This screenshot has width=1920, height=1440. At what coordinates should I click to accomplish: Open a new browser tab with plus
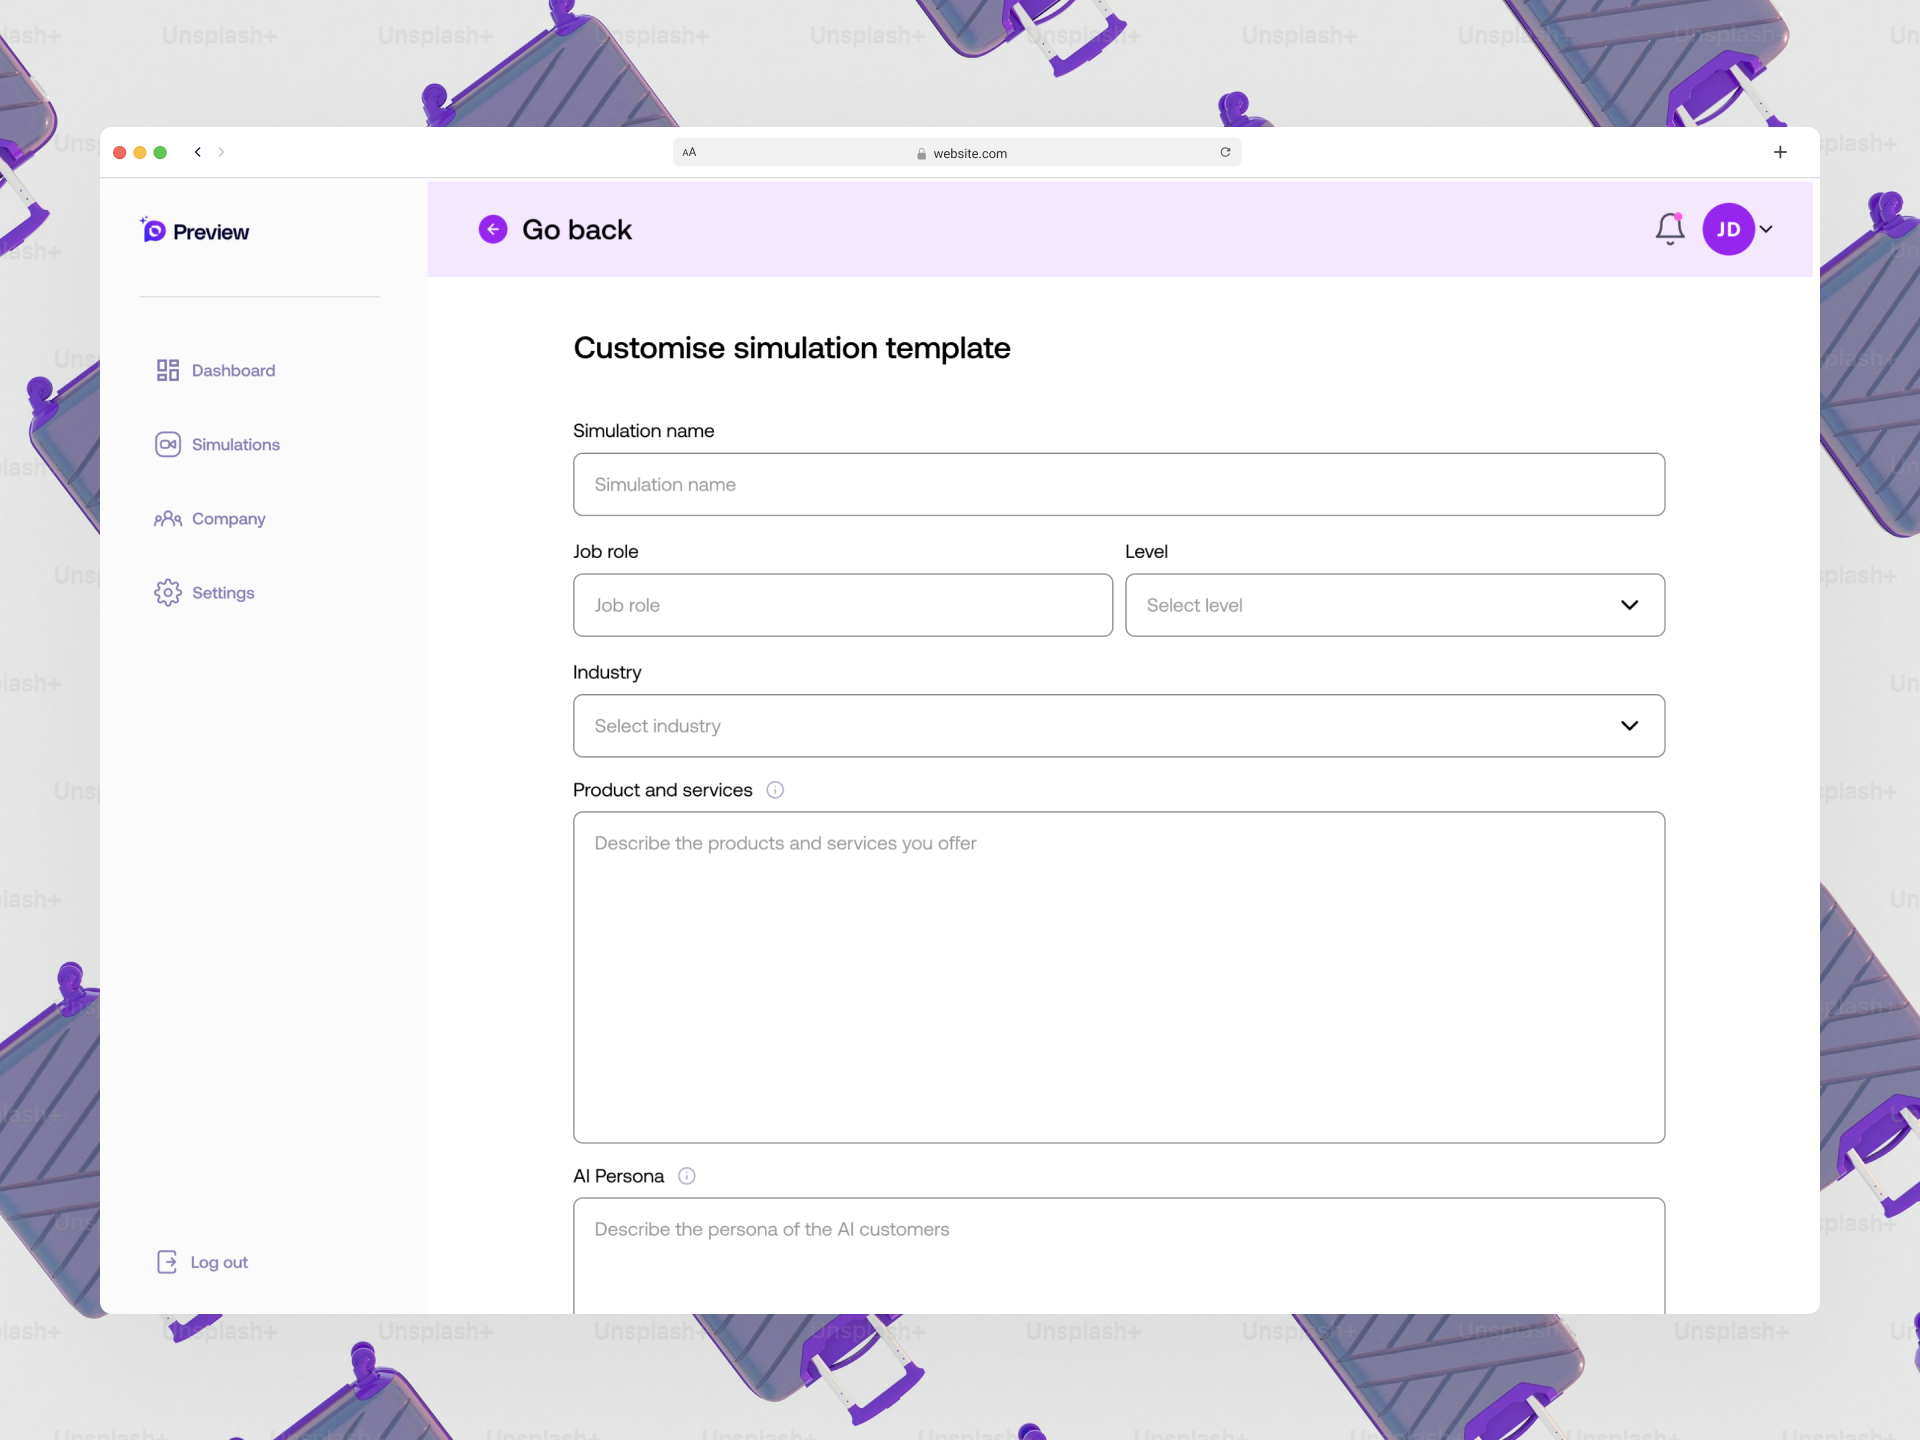click(1780, 152)
